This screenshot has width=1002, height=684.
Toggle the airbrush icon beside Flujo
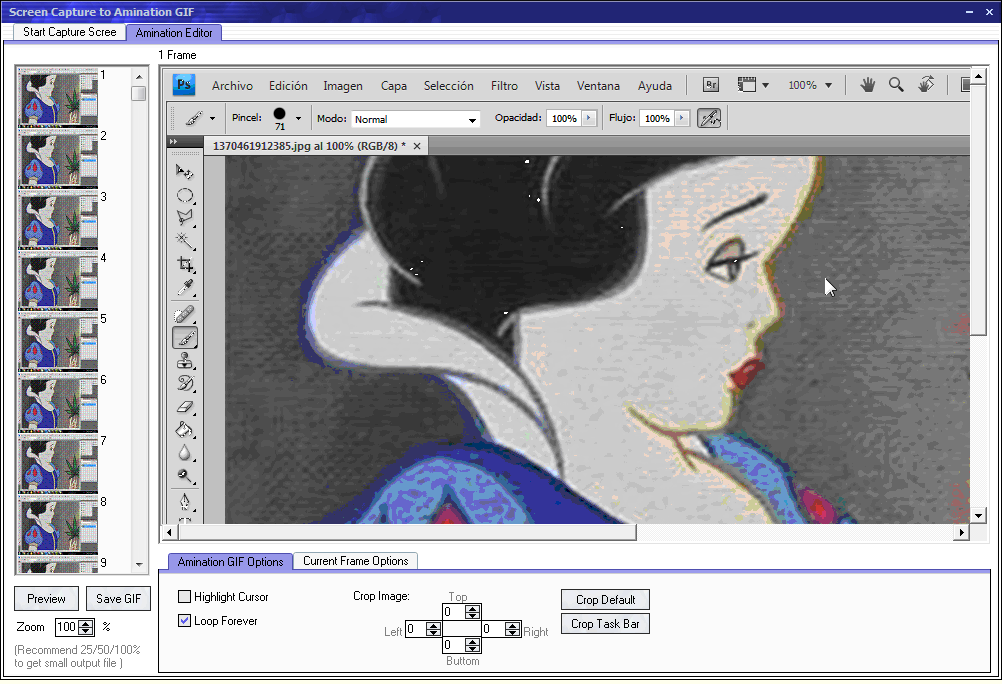coord(709,118)
